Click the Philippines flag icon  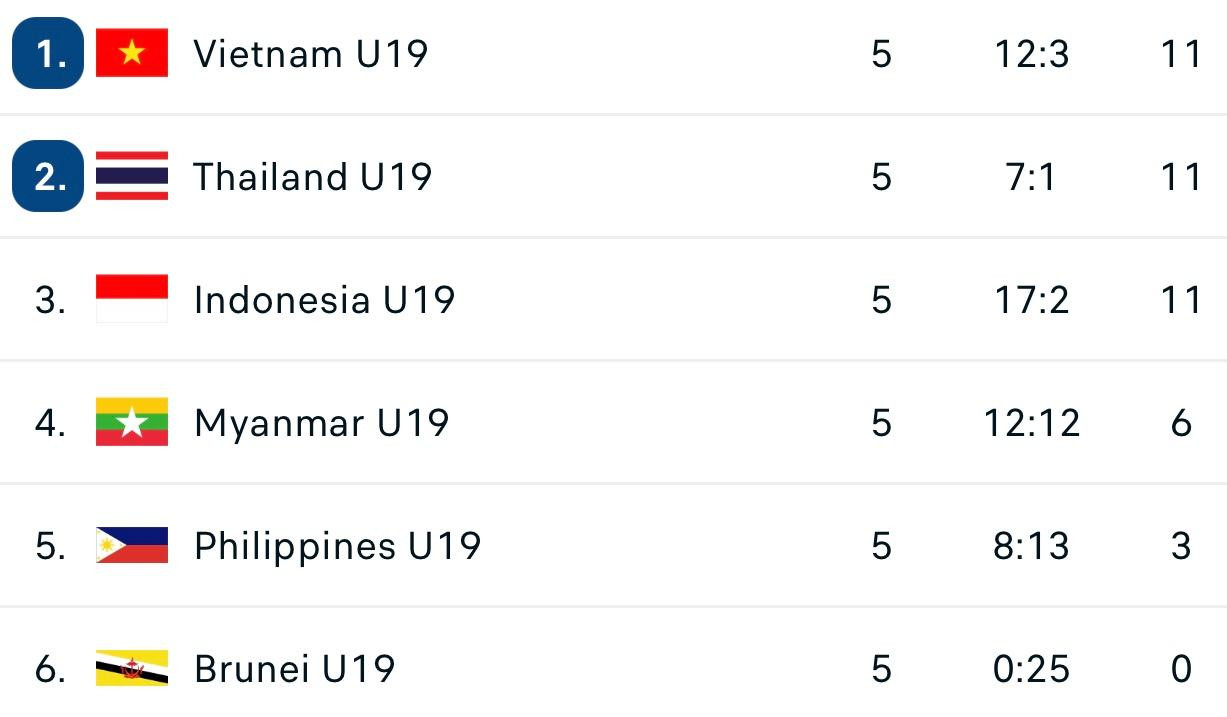tap(132, 545)
